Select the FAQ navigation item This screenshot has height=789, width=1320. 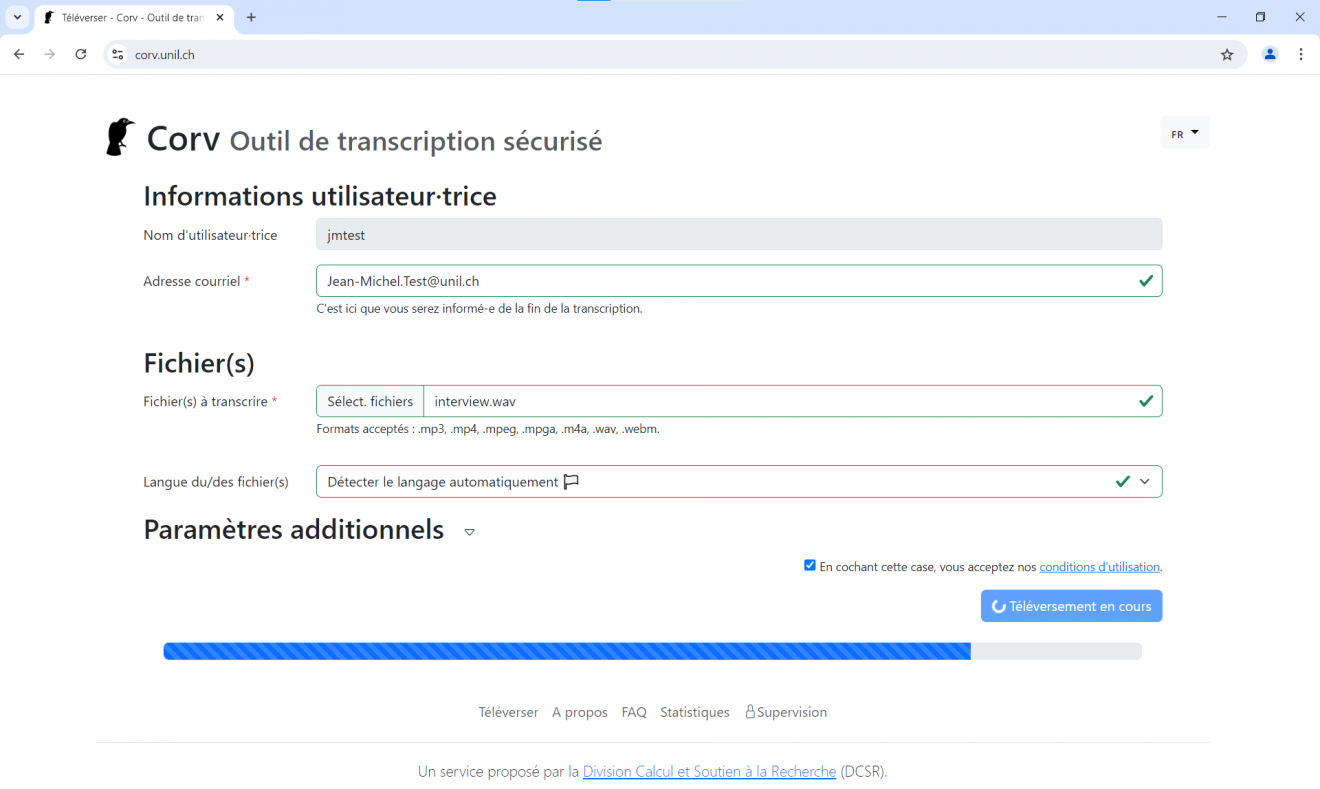634,711
